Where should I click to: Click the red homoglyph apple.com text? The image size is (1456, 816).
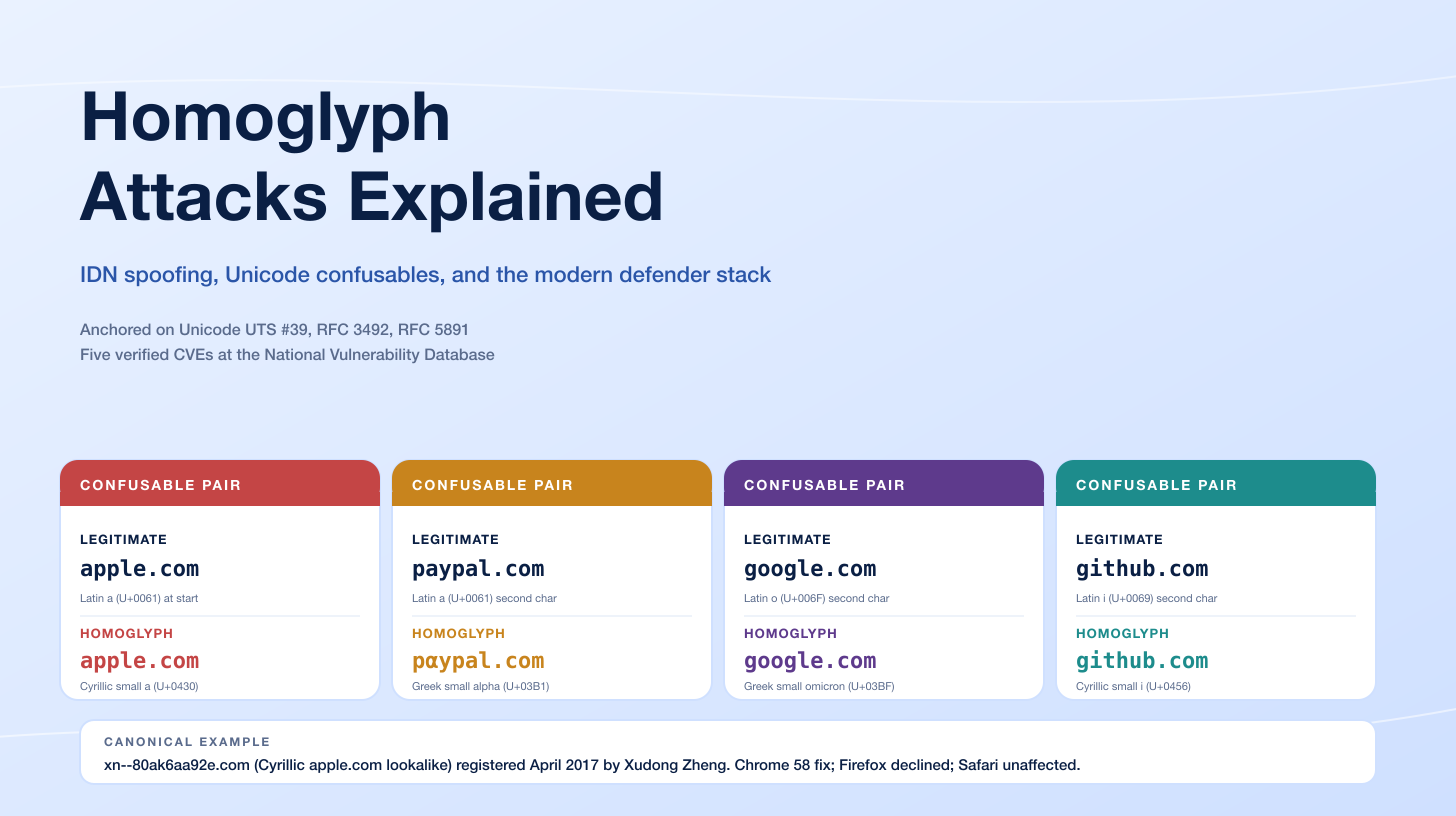coord(139,661)
